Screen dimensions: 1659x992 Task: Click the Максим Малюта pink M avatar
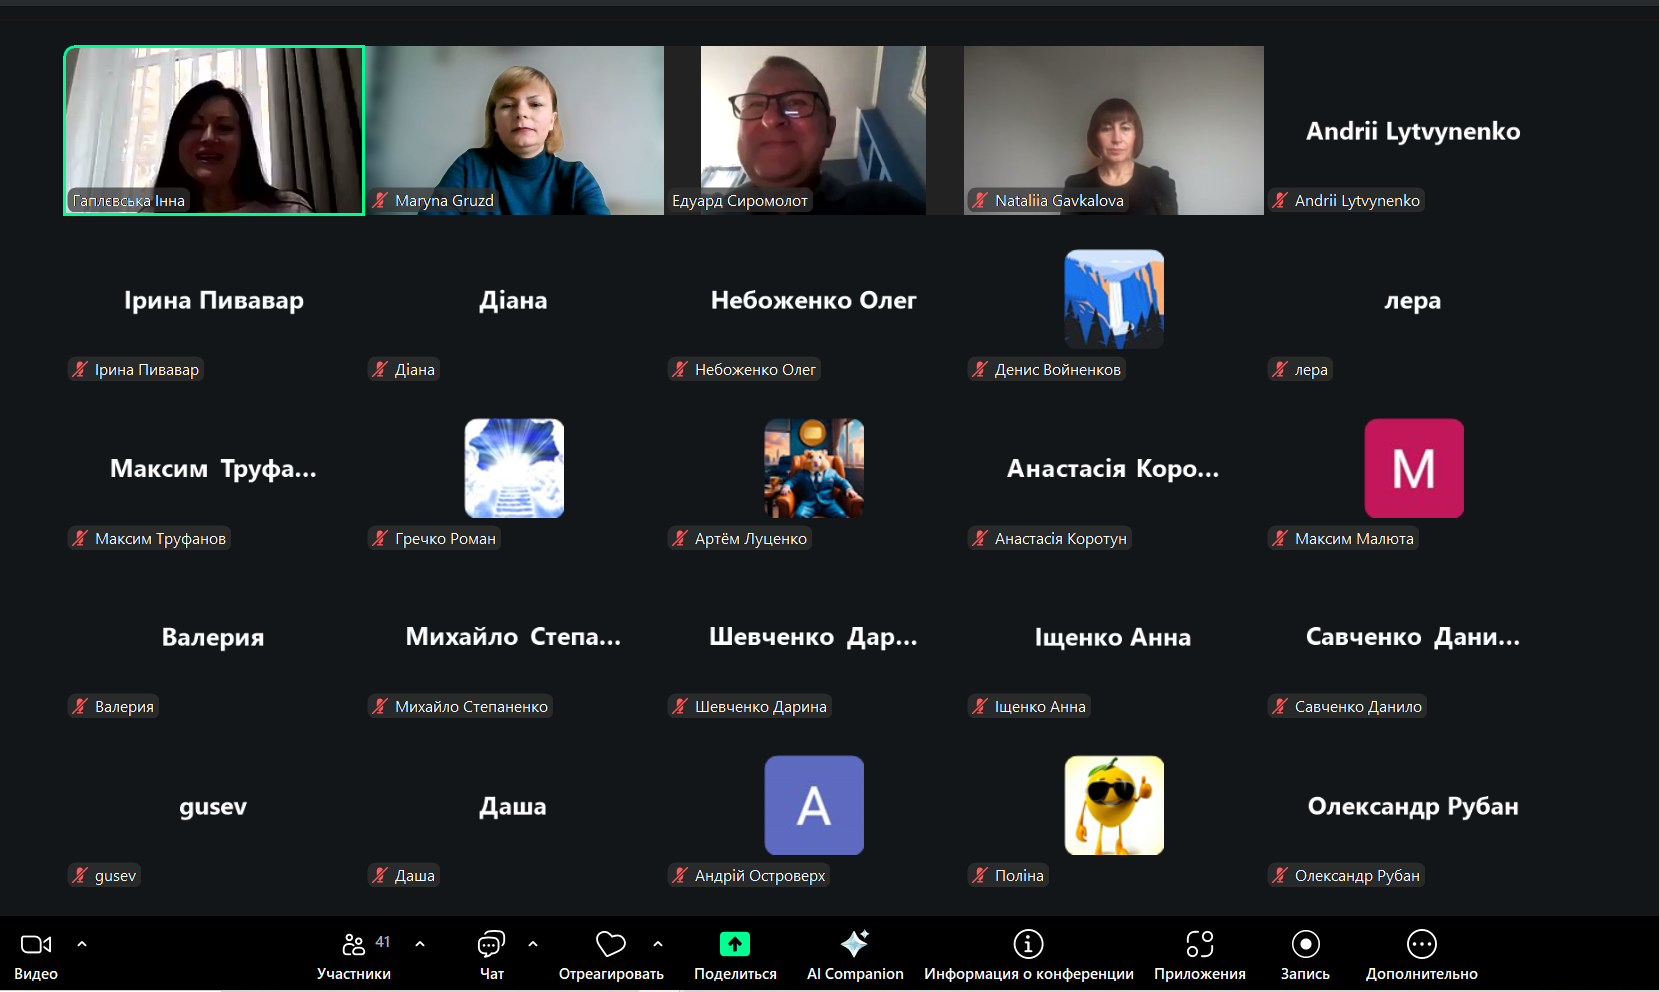pos(1413,468)
